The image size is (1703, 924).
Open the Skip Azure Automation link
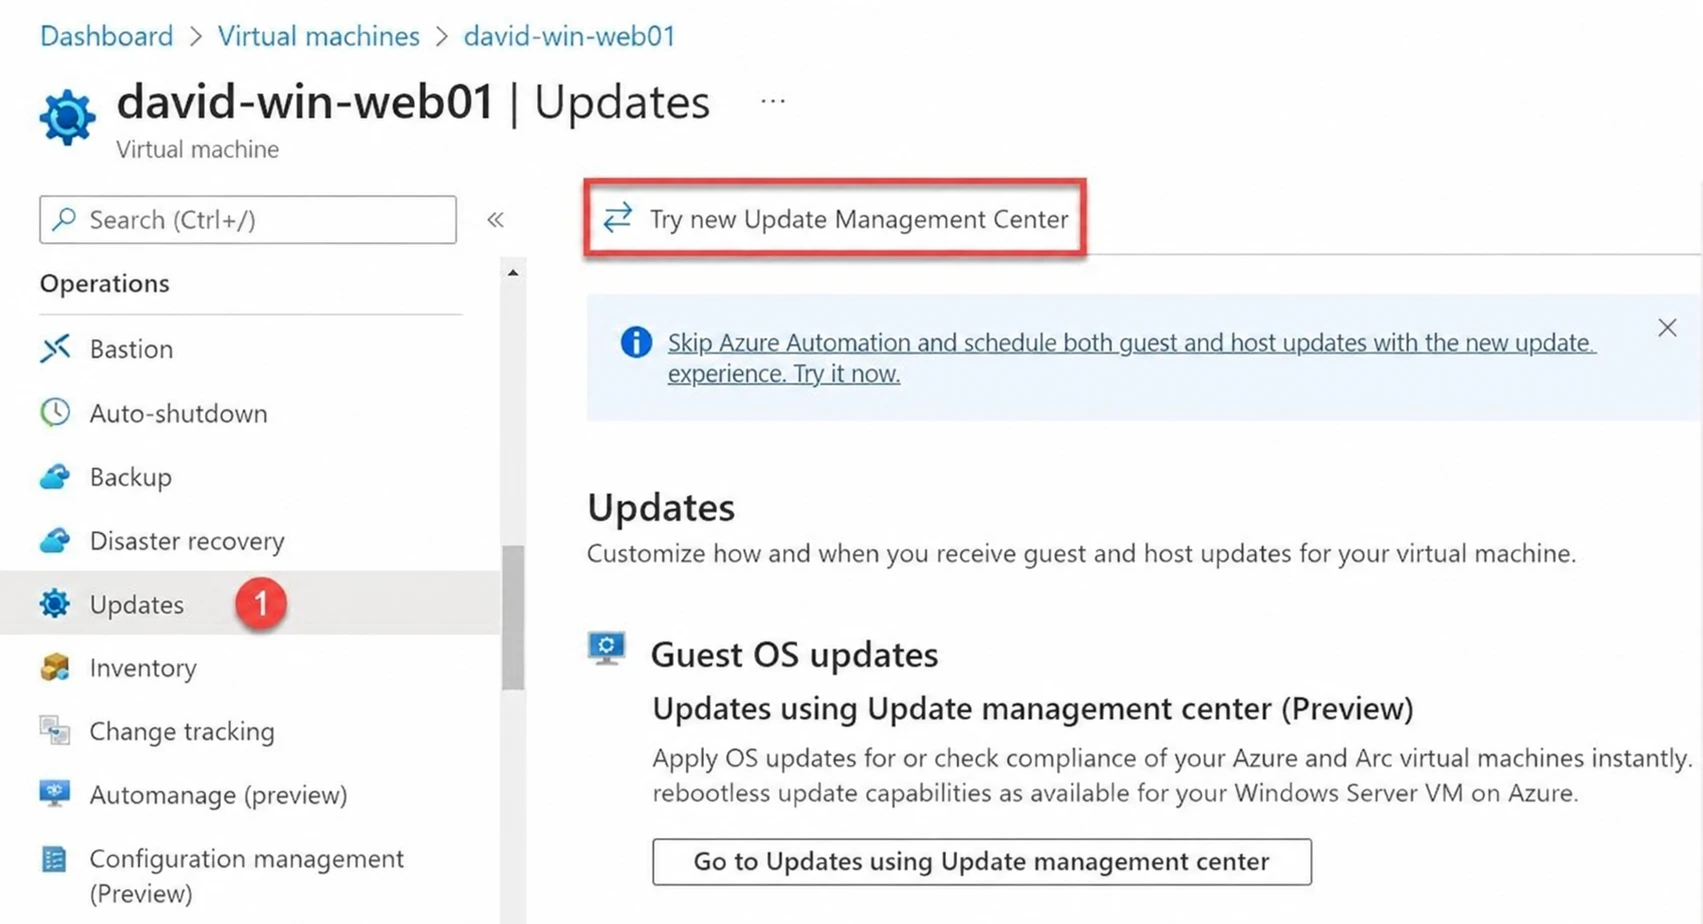1131,357
